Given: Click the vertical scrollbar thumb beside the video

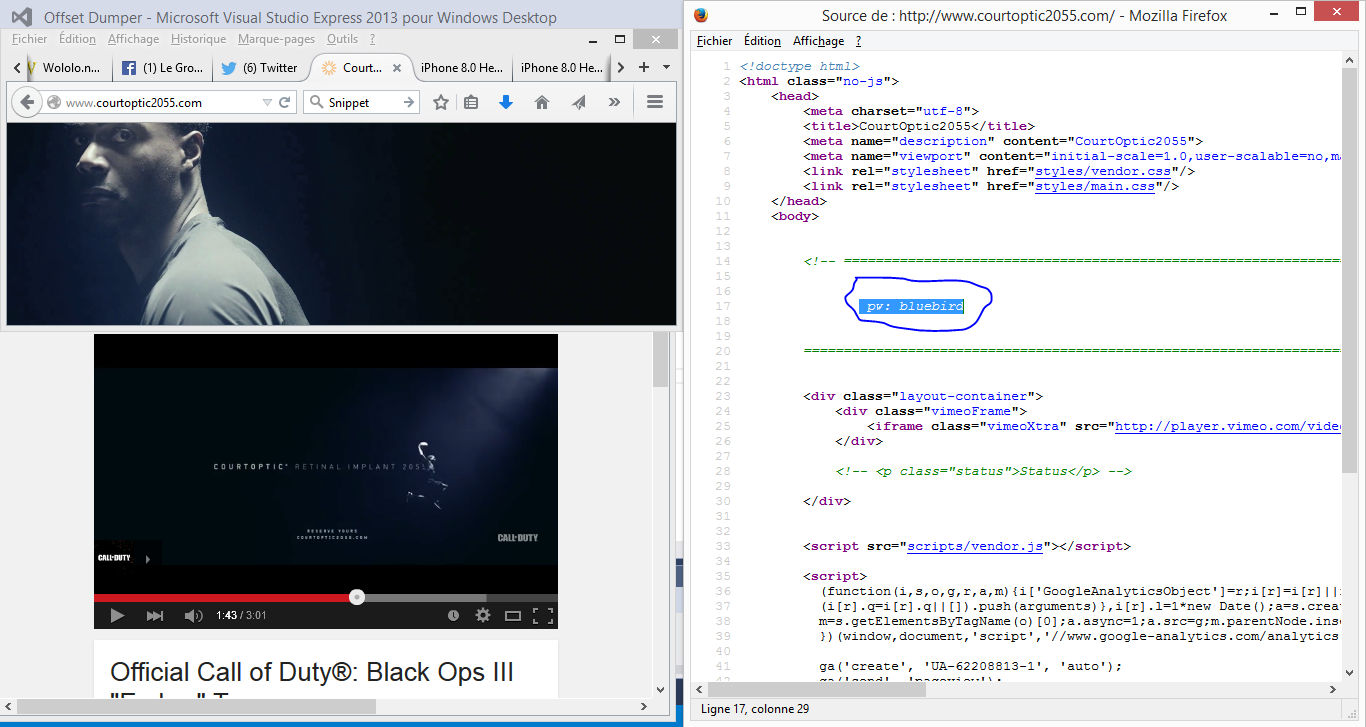Looking at the screenshot, I should point(660,361).
